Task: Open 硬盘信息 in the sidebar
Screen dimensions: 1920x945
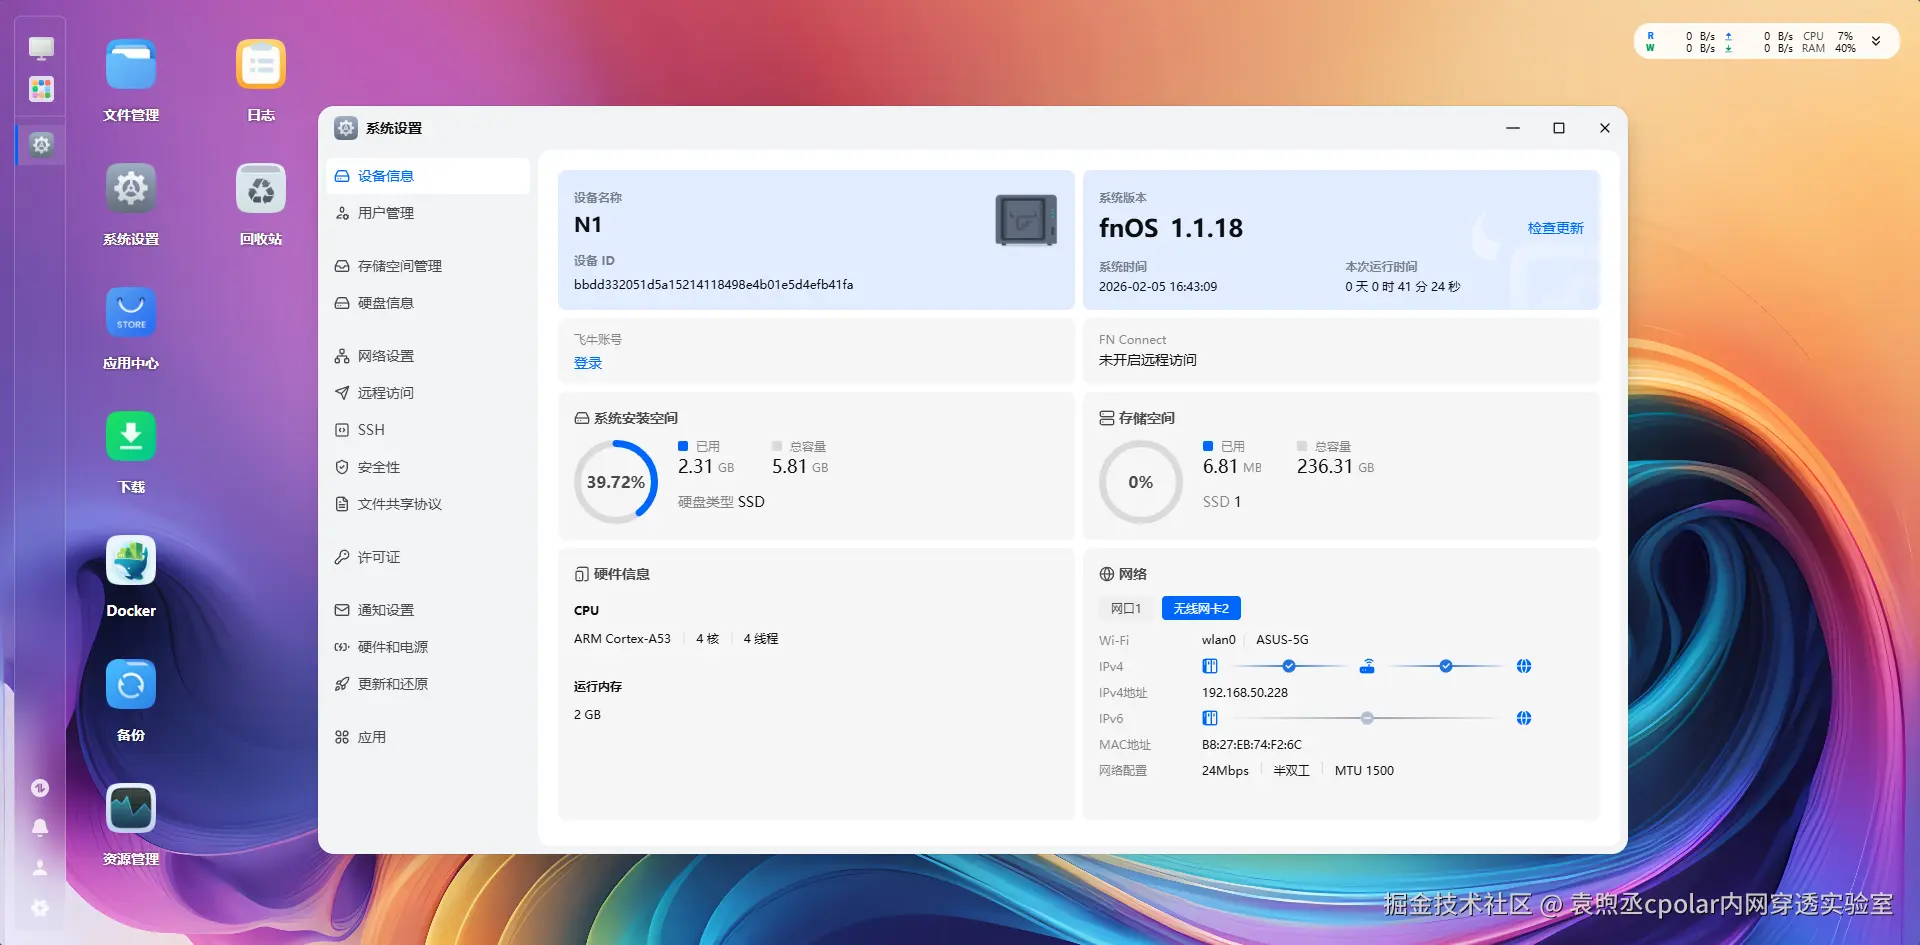Action: point(428,303)
